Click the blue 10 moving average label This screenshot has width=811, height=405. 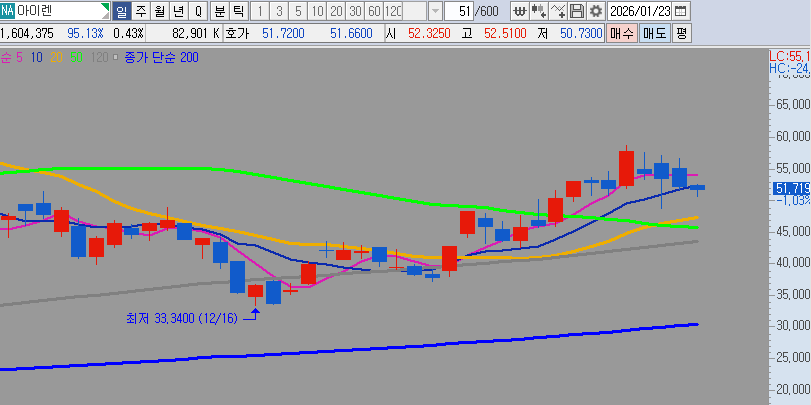pyautogui.click(x=36, y=57)
